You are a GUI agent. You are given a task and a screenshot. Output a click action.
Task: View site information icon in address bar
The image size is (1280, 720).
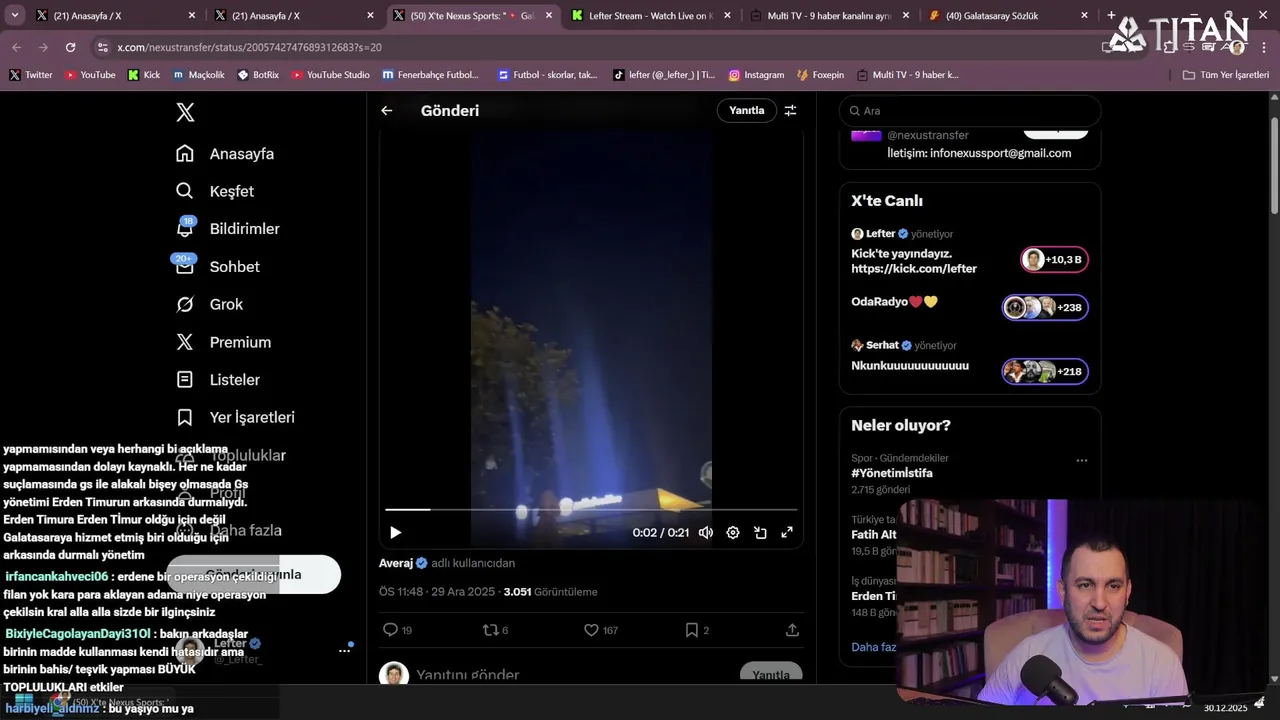coord(102,47)
